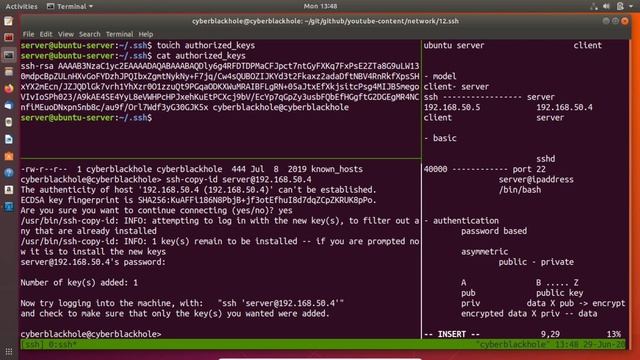Click the bottom cyberblackhole@cyberblackhole> prompt
The width and height of the screenshot is (640, 360).
pos(91,334)
